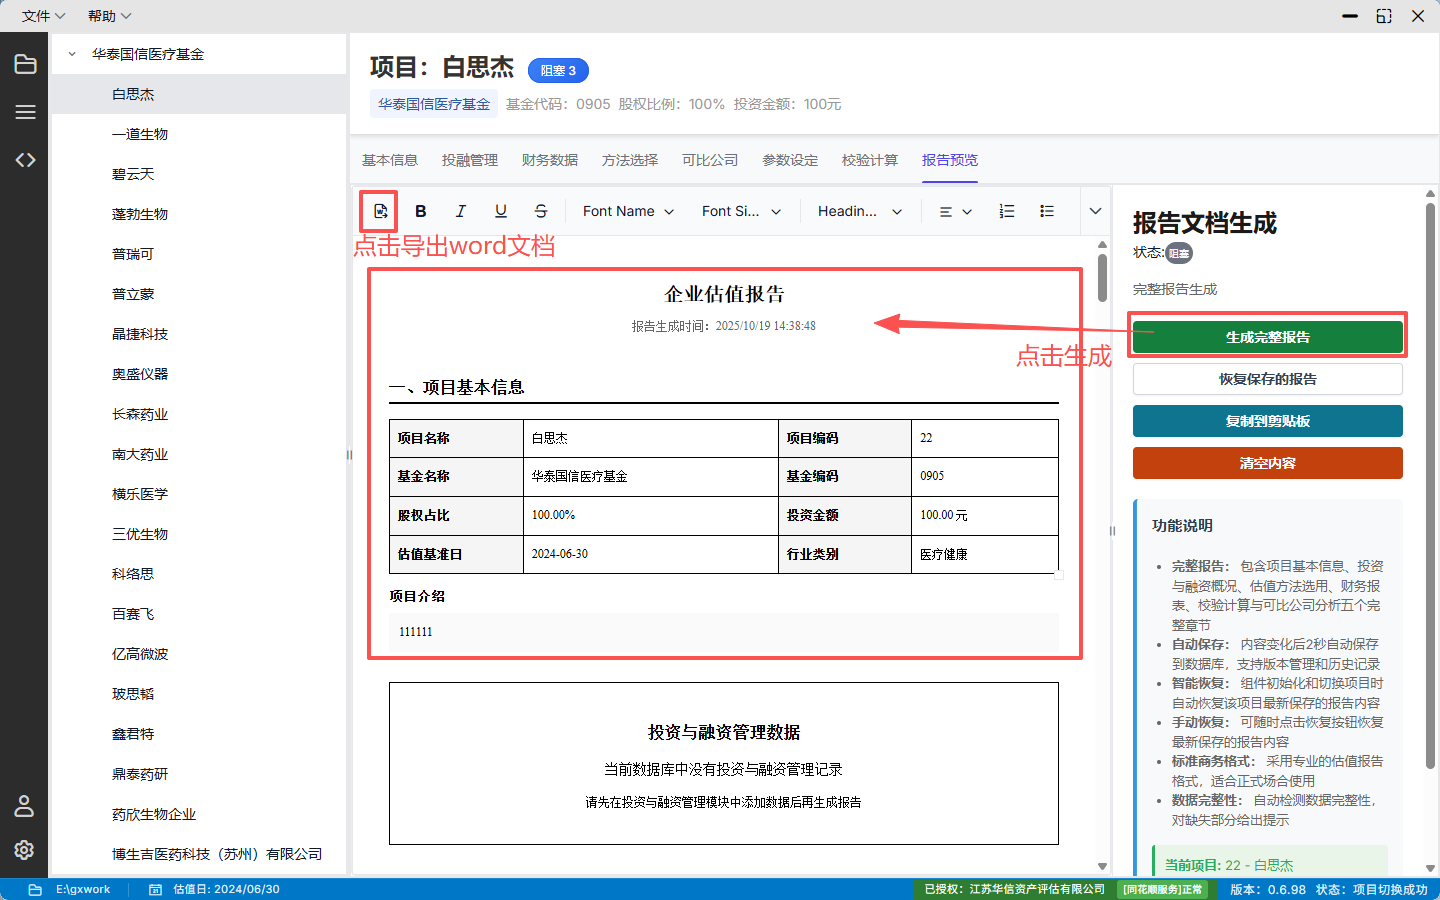This screenshot has height=900, width=1440.
Task: Click the 111111 project introduction field
Action: click(x=723, y=632)
